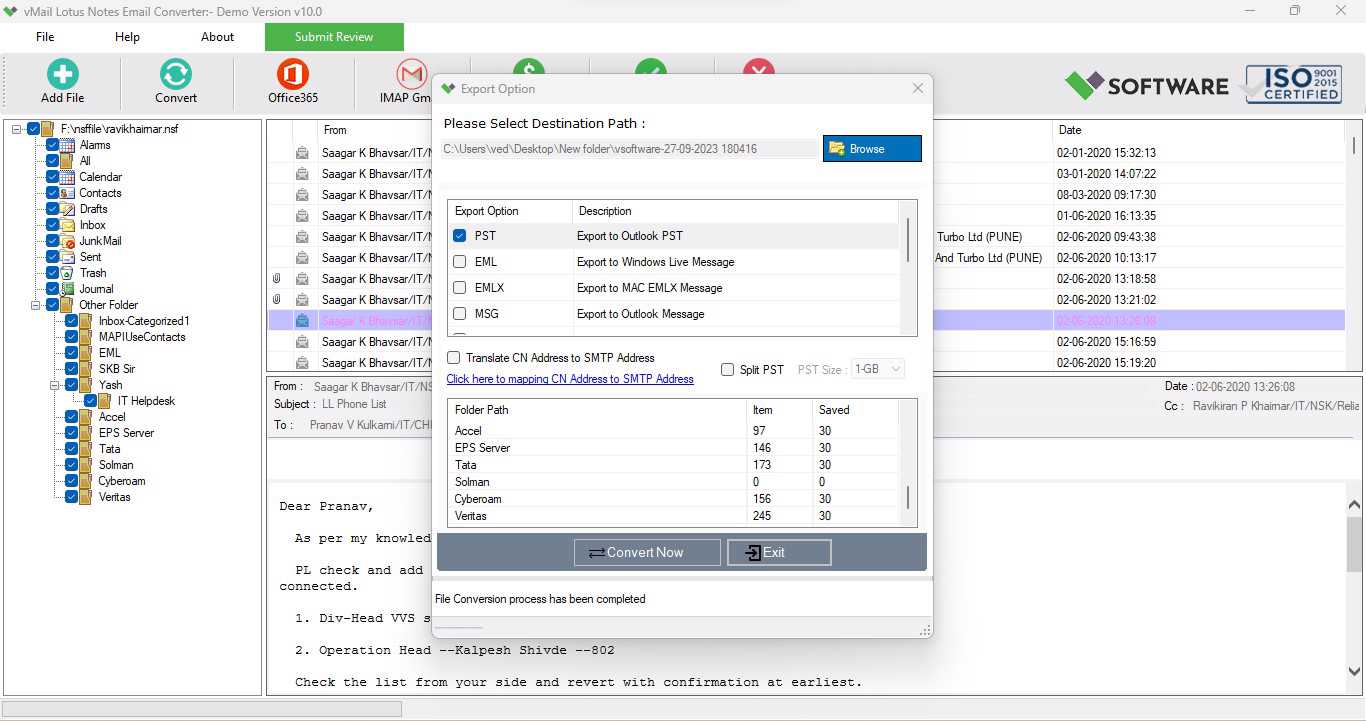
Task: Click envelope icon of 02-06-2020 15:19:20 email
Action: pyautogui.click(x=302, y=363)
